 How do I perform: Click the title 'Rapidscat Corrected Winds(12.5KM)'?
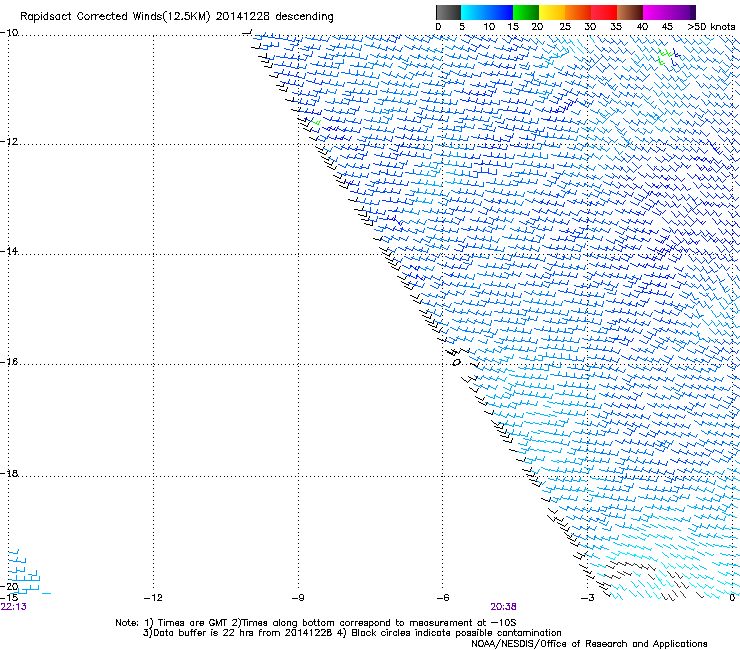tap(115, 17)
